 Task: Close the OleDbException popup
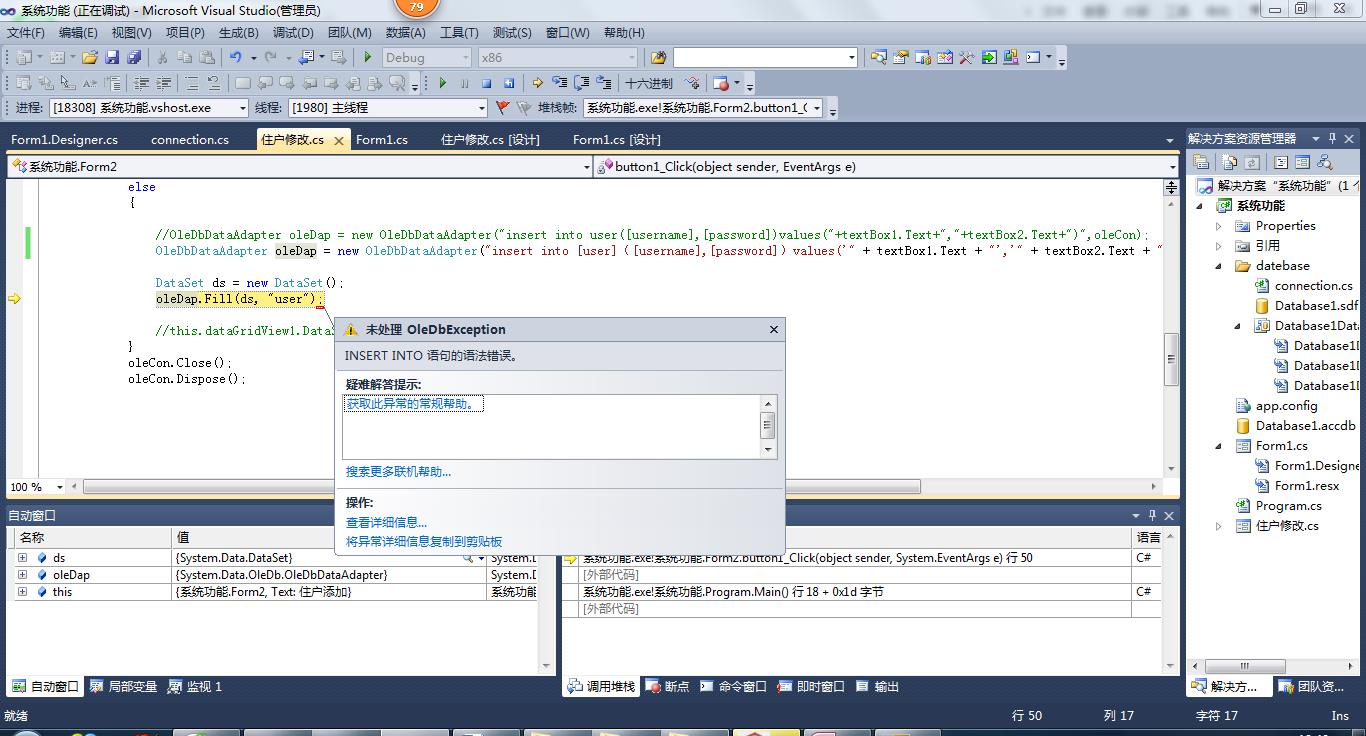click(773, 329)
